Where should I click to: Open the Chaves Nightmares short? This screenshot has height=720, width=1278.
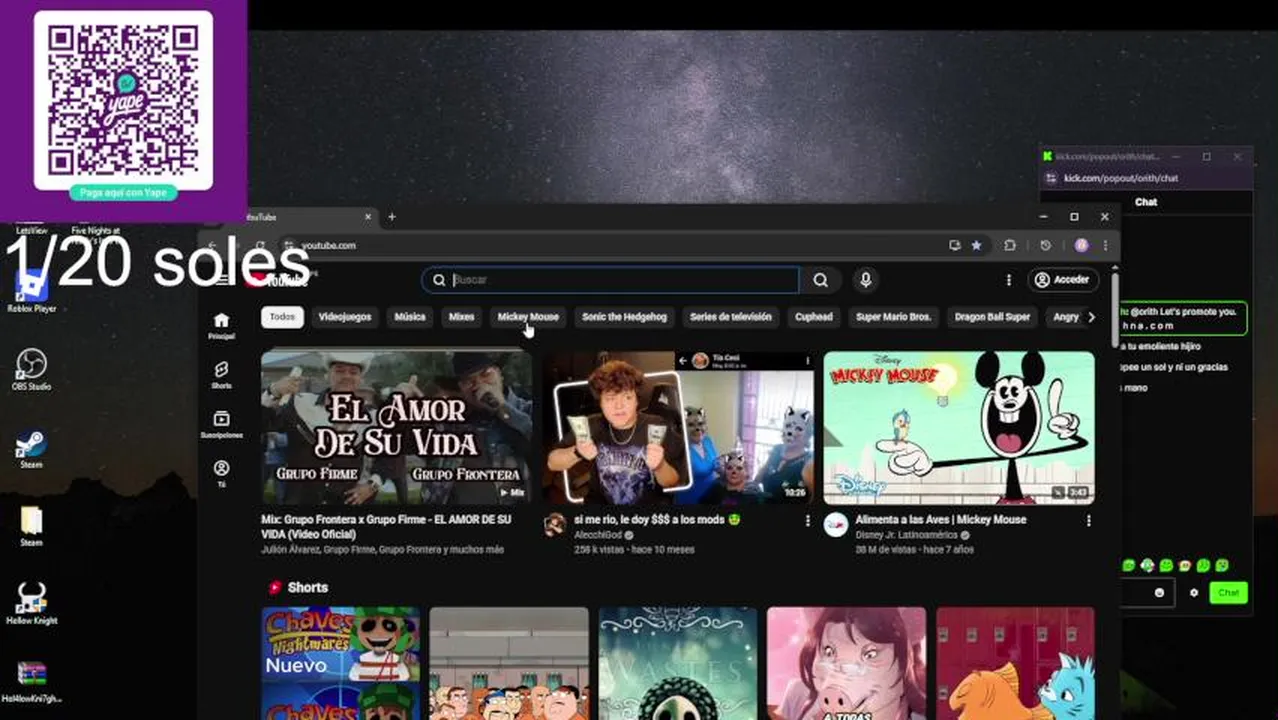341,663
